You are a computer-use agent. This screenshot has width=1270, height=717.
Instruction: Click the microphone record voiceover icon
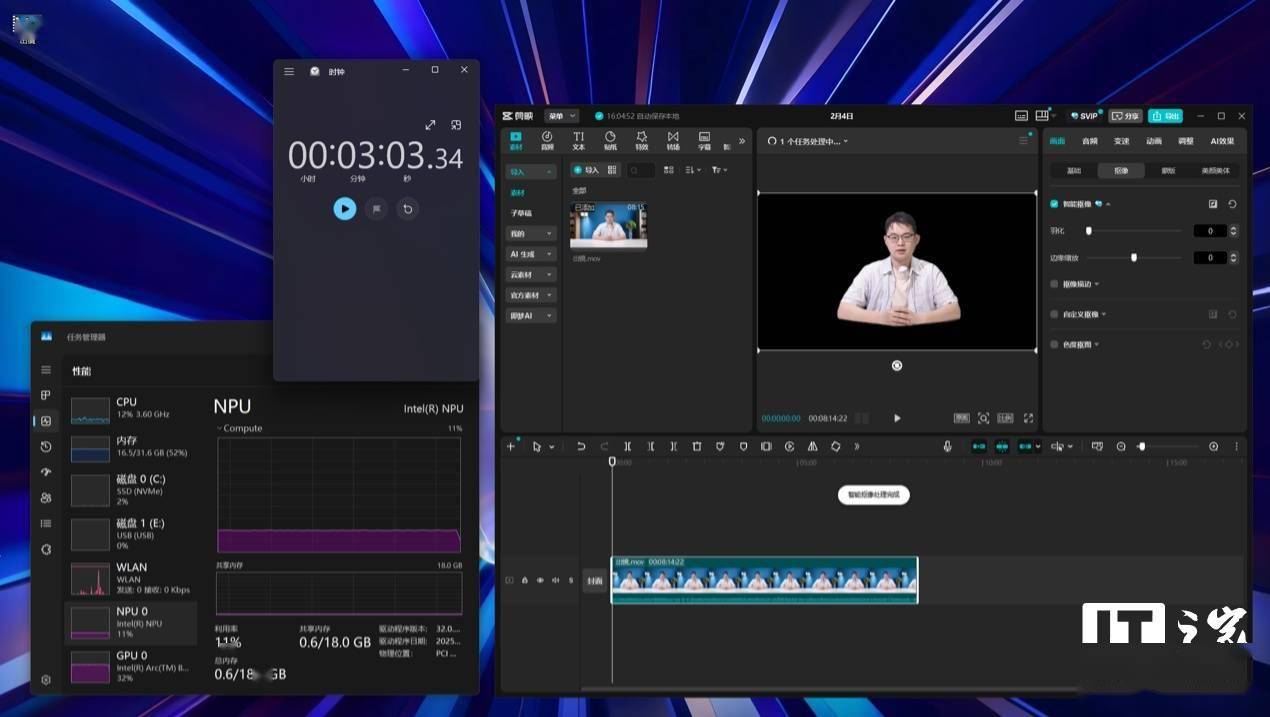coord(947,447)
